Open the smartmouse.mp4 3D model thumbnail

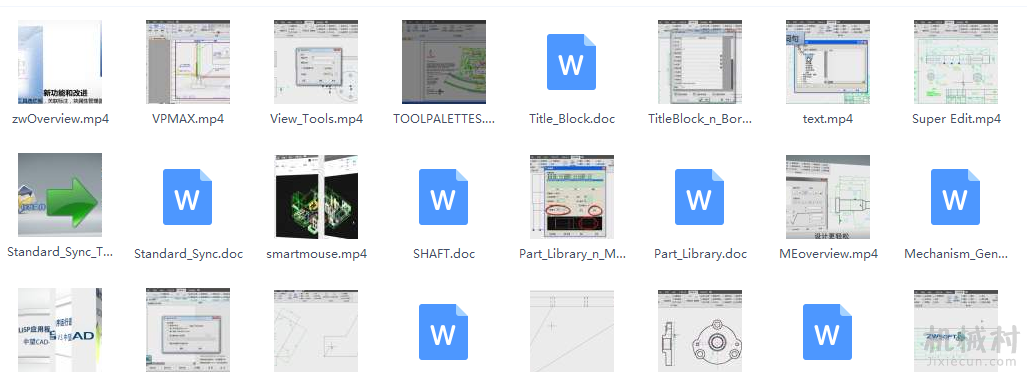tap(316, 196)
